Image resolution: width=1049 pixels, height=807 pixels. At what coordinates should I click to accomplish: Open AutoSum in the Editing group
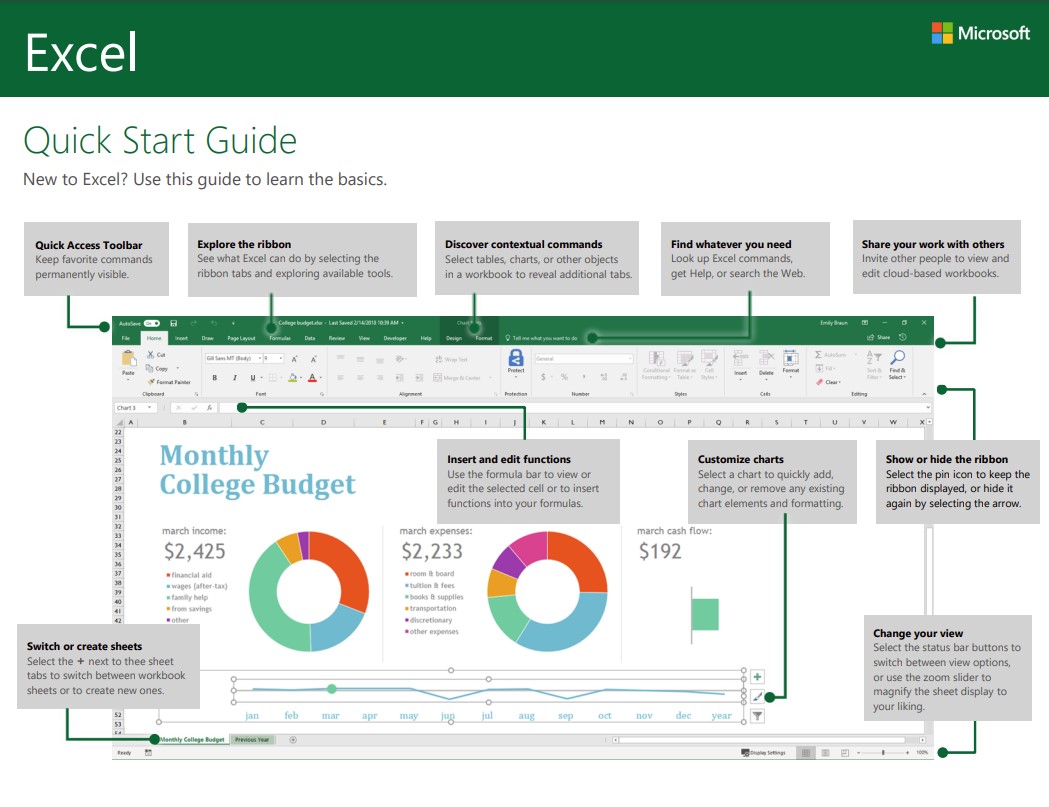point(834,354)
